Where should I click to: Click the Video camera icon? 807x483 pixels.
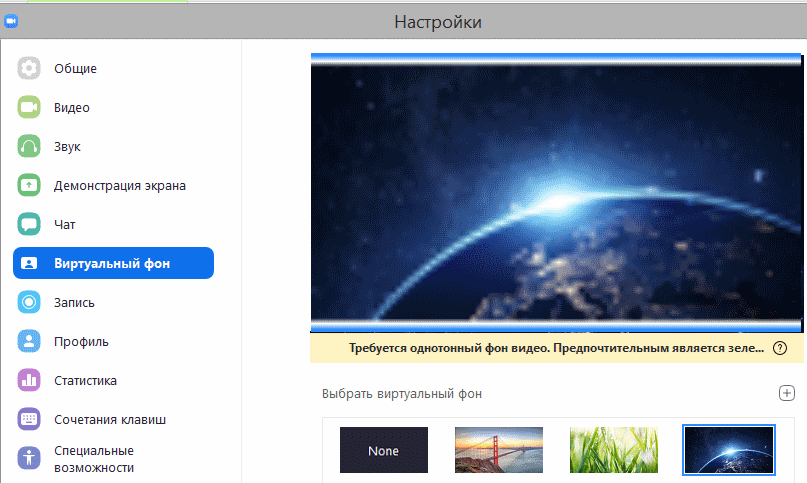pos(29,107)
